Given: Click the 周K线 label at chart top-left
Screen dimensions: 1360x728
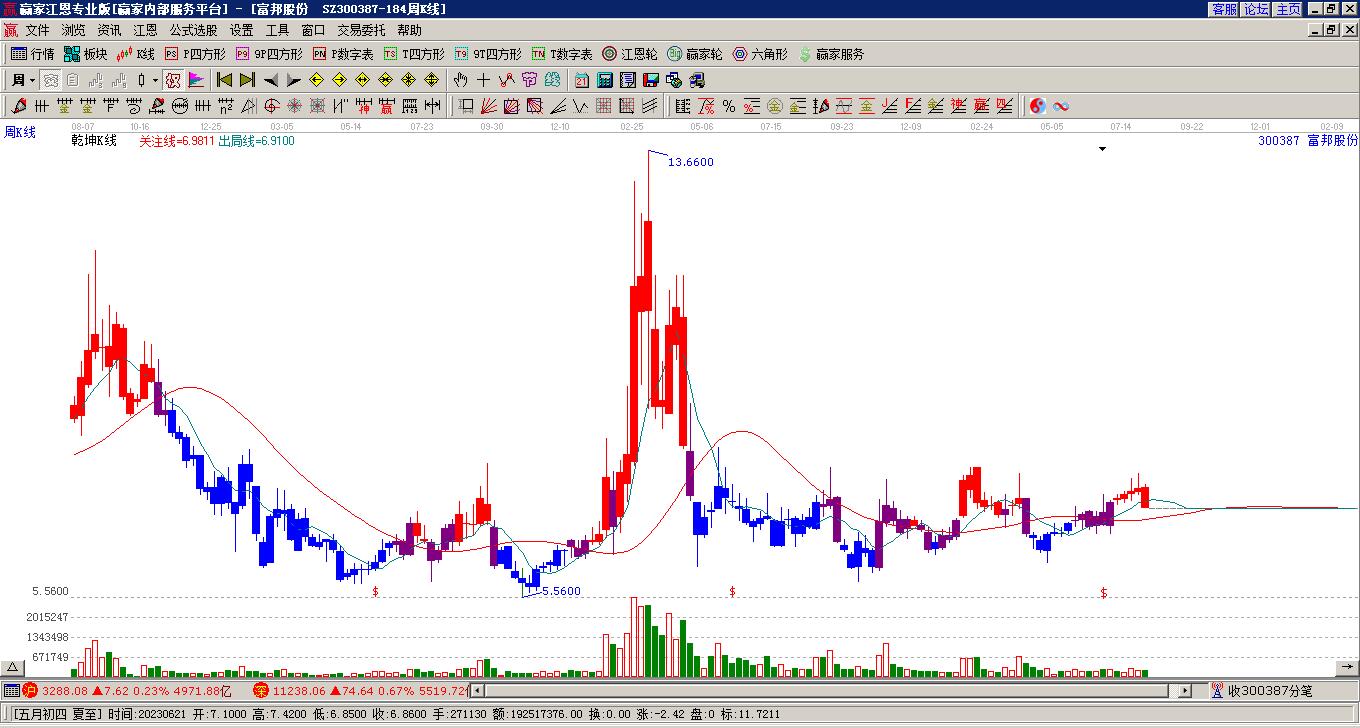Looking at the screenshot, I should click(x=19, y=132).
